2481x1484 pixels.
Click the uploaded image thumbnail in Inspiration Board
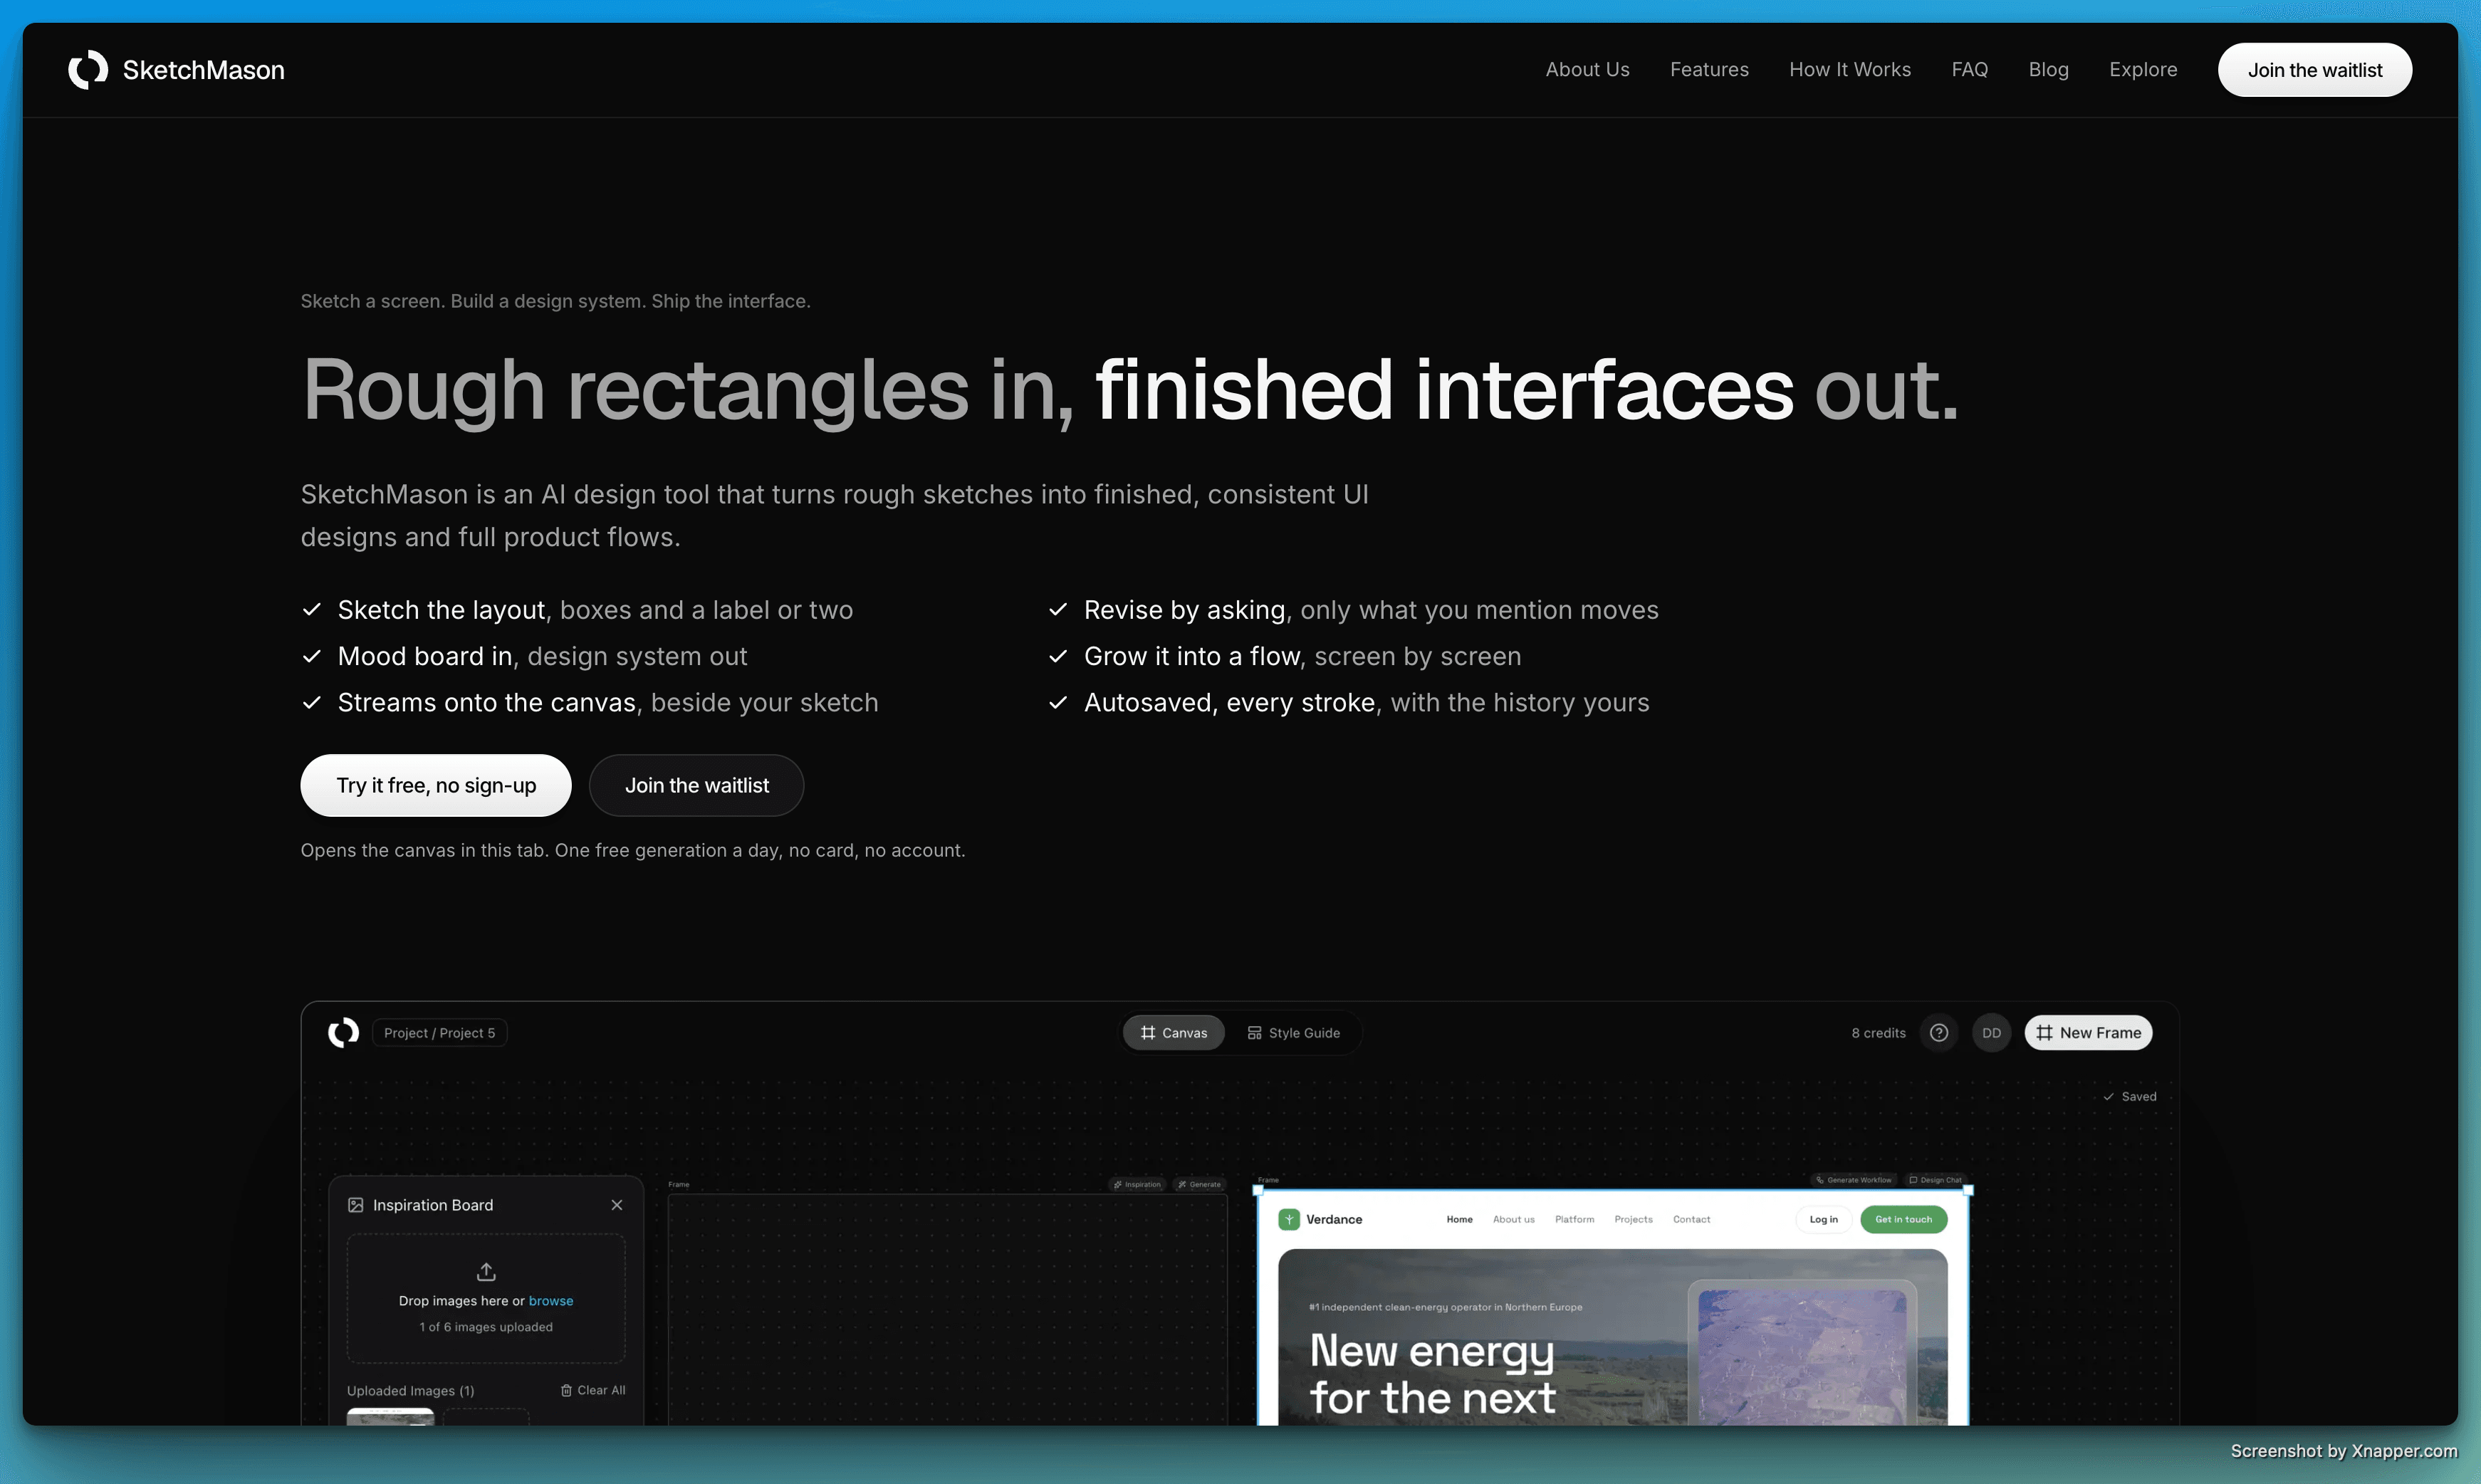tap(390, 1416)
